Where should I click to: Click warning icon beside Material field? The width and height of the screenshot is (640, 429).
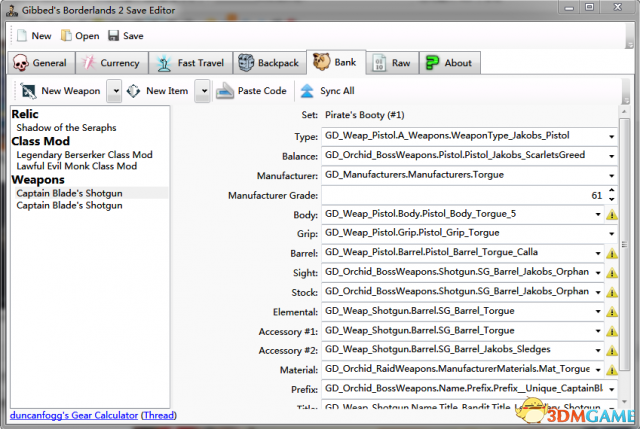[611, 370]
